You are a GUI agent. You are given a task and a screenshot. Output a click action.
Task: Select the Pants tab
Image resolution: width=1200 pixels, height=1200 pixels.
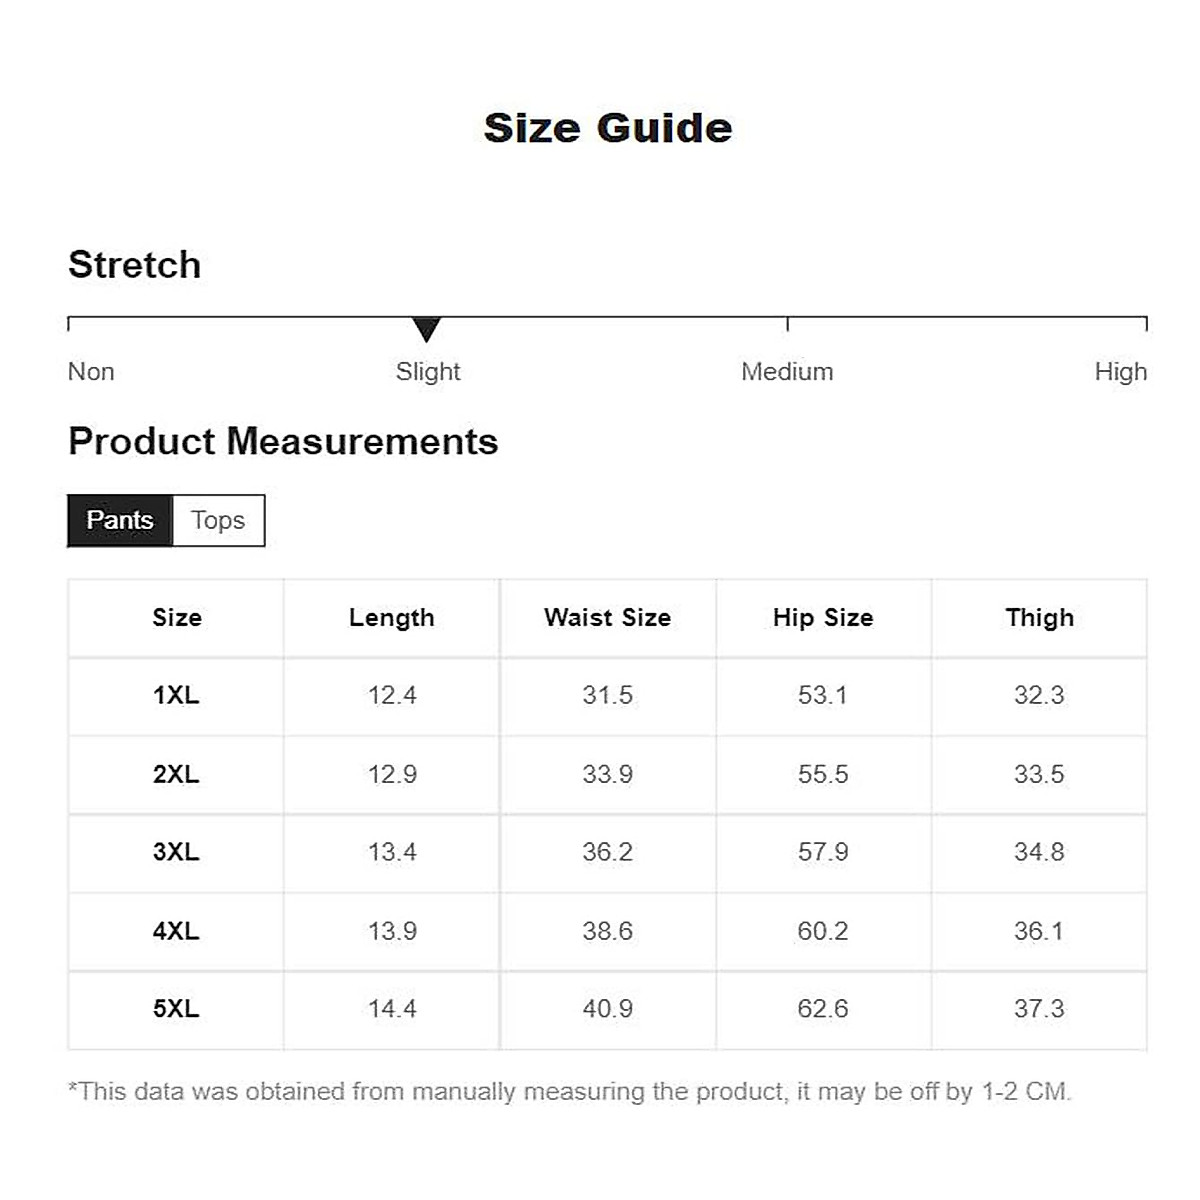click(120, 520)
